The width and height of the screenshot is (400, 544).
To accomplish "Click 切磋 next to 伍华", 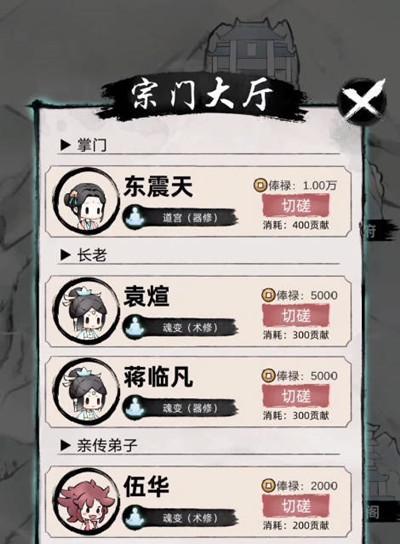I will (x=296, y=506).
